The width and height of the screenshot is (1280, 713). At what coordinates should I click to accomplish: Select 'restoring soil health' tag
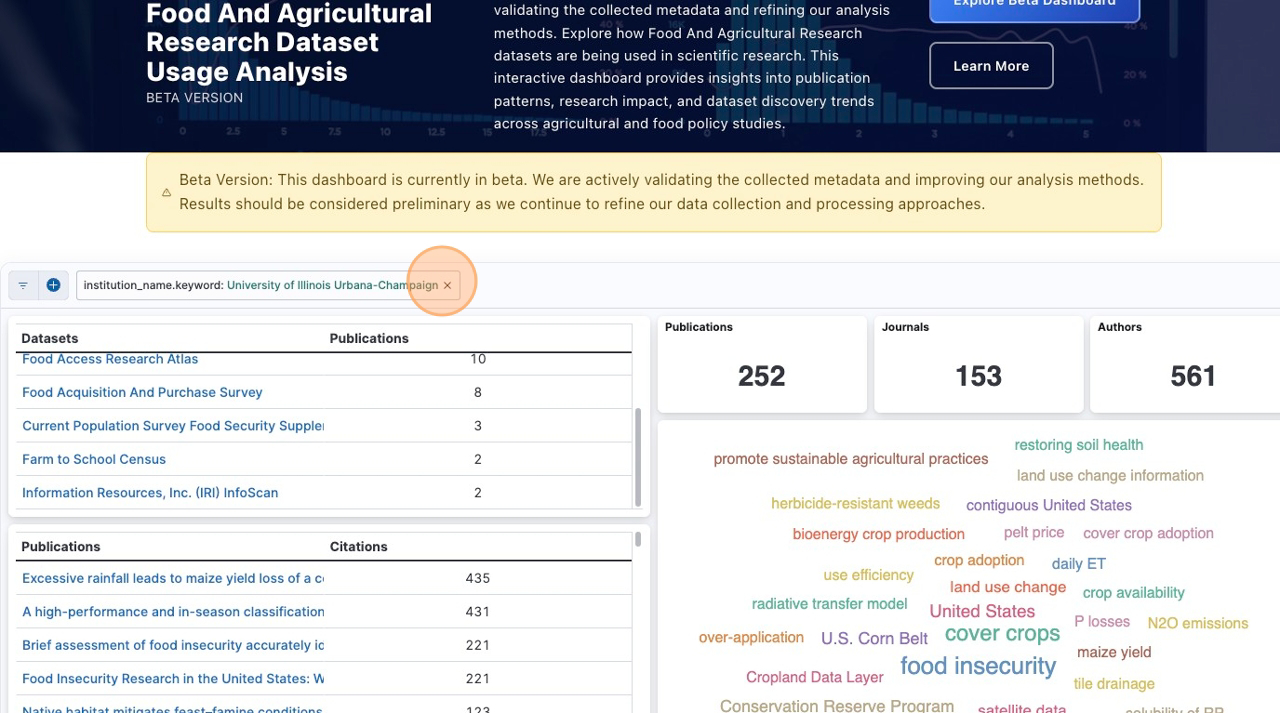click(1078, 445)
